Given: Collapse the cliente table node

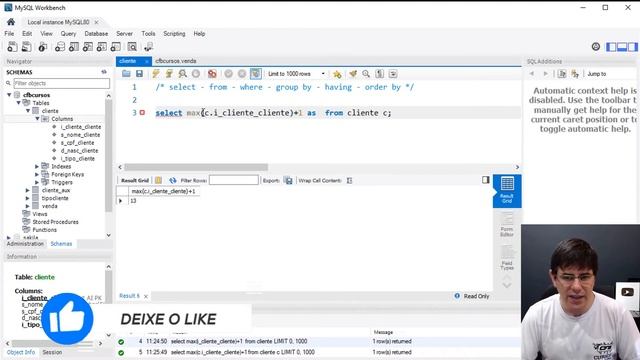Looking at the screenshot, I should [x=28, y=111].
